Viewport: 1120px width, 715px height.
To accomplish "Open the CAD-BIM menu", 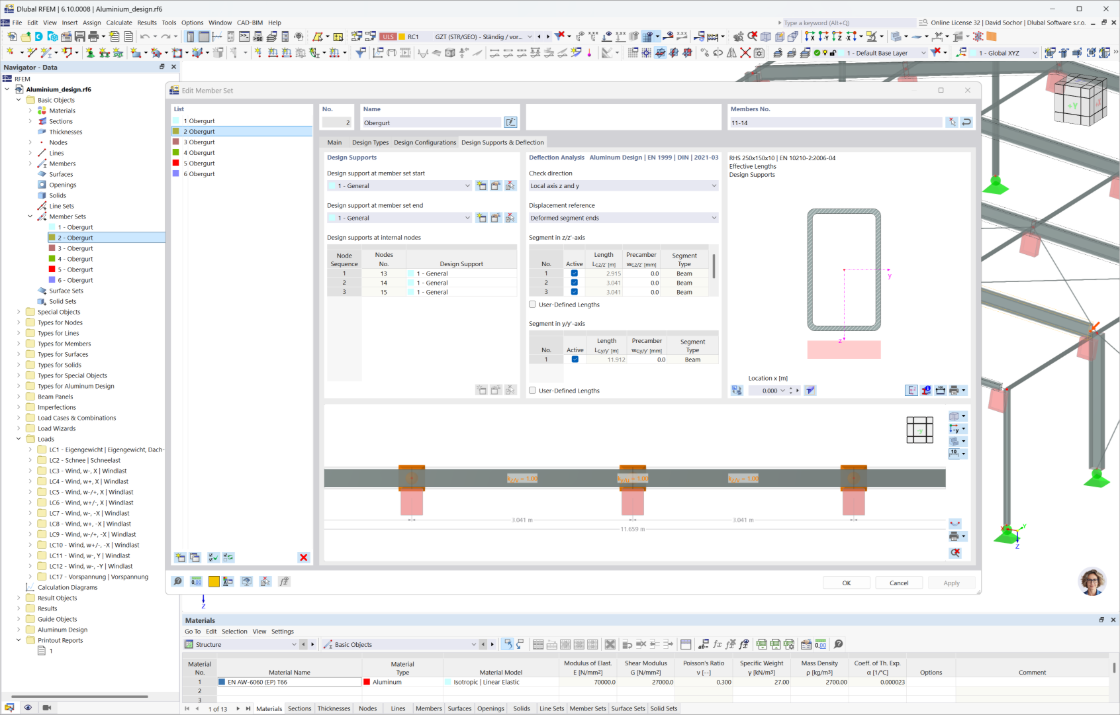I will [x=249, y=22].
